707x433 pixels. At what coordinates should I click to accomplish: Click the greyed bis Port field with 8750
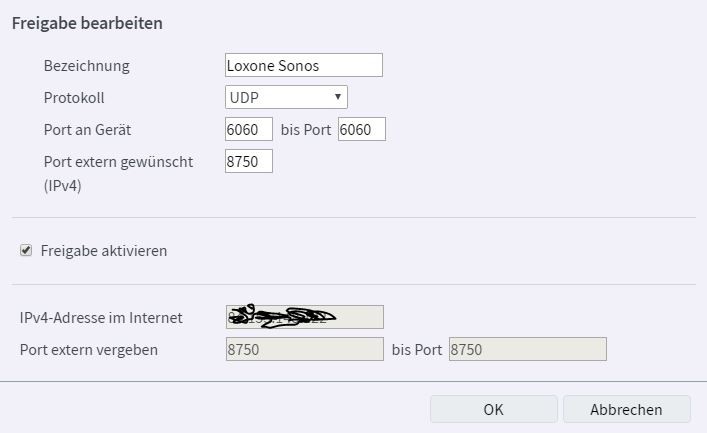527,349
